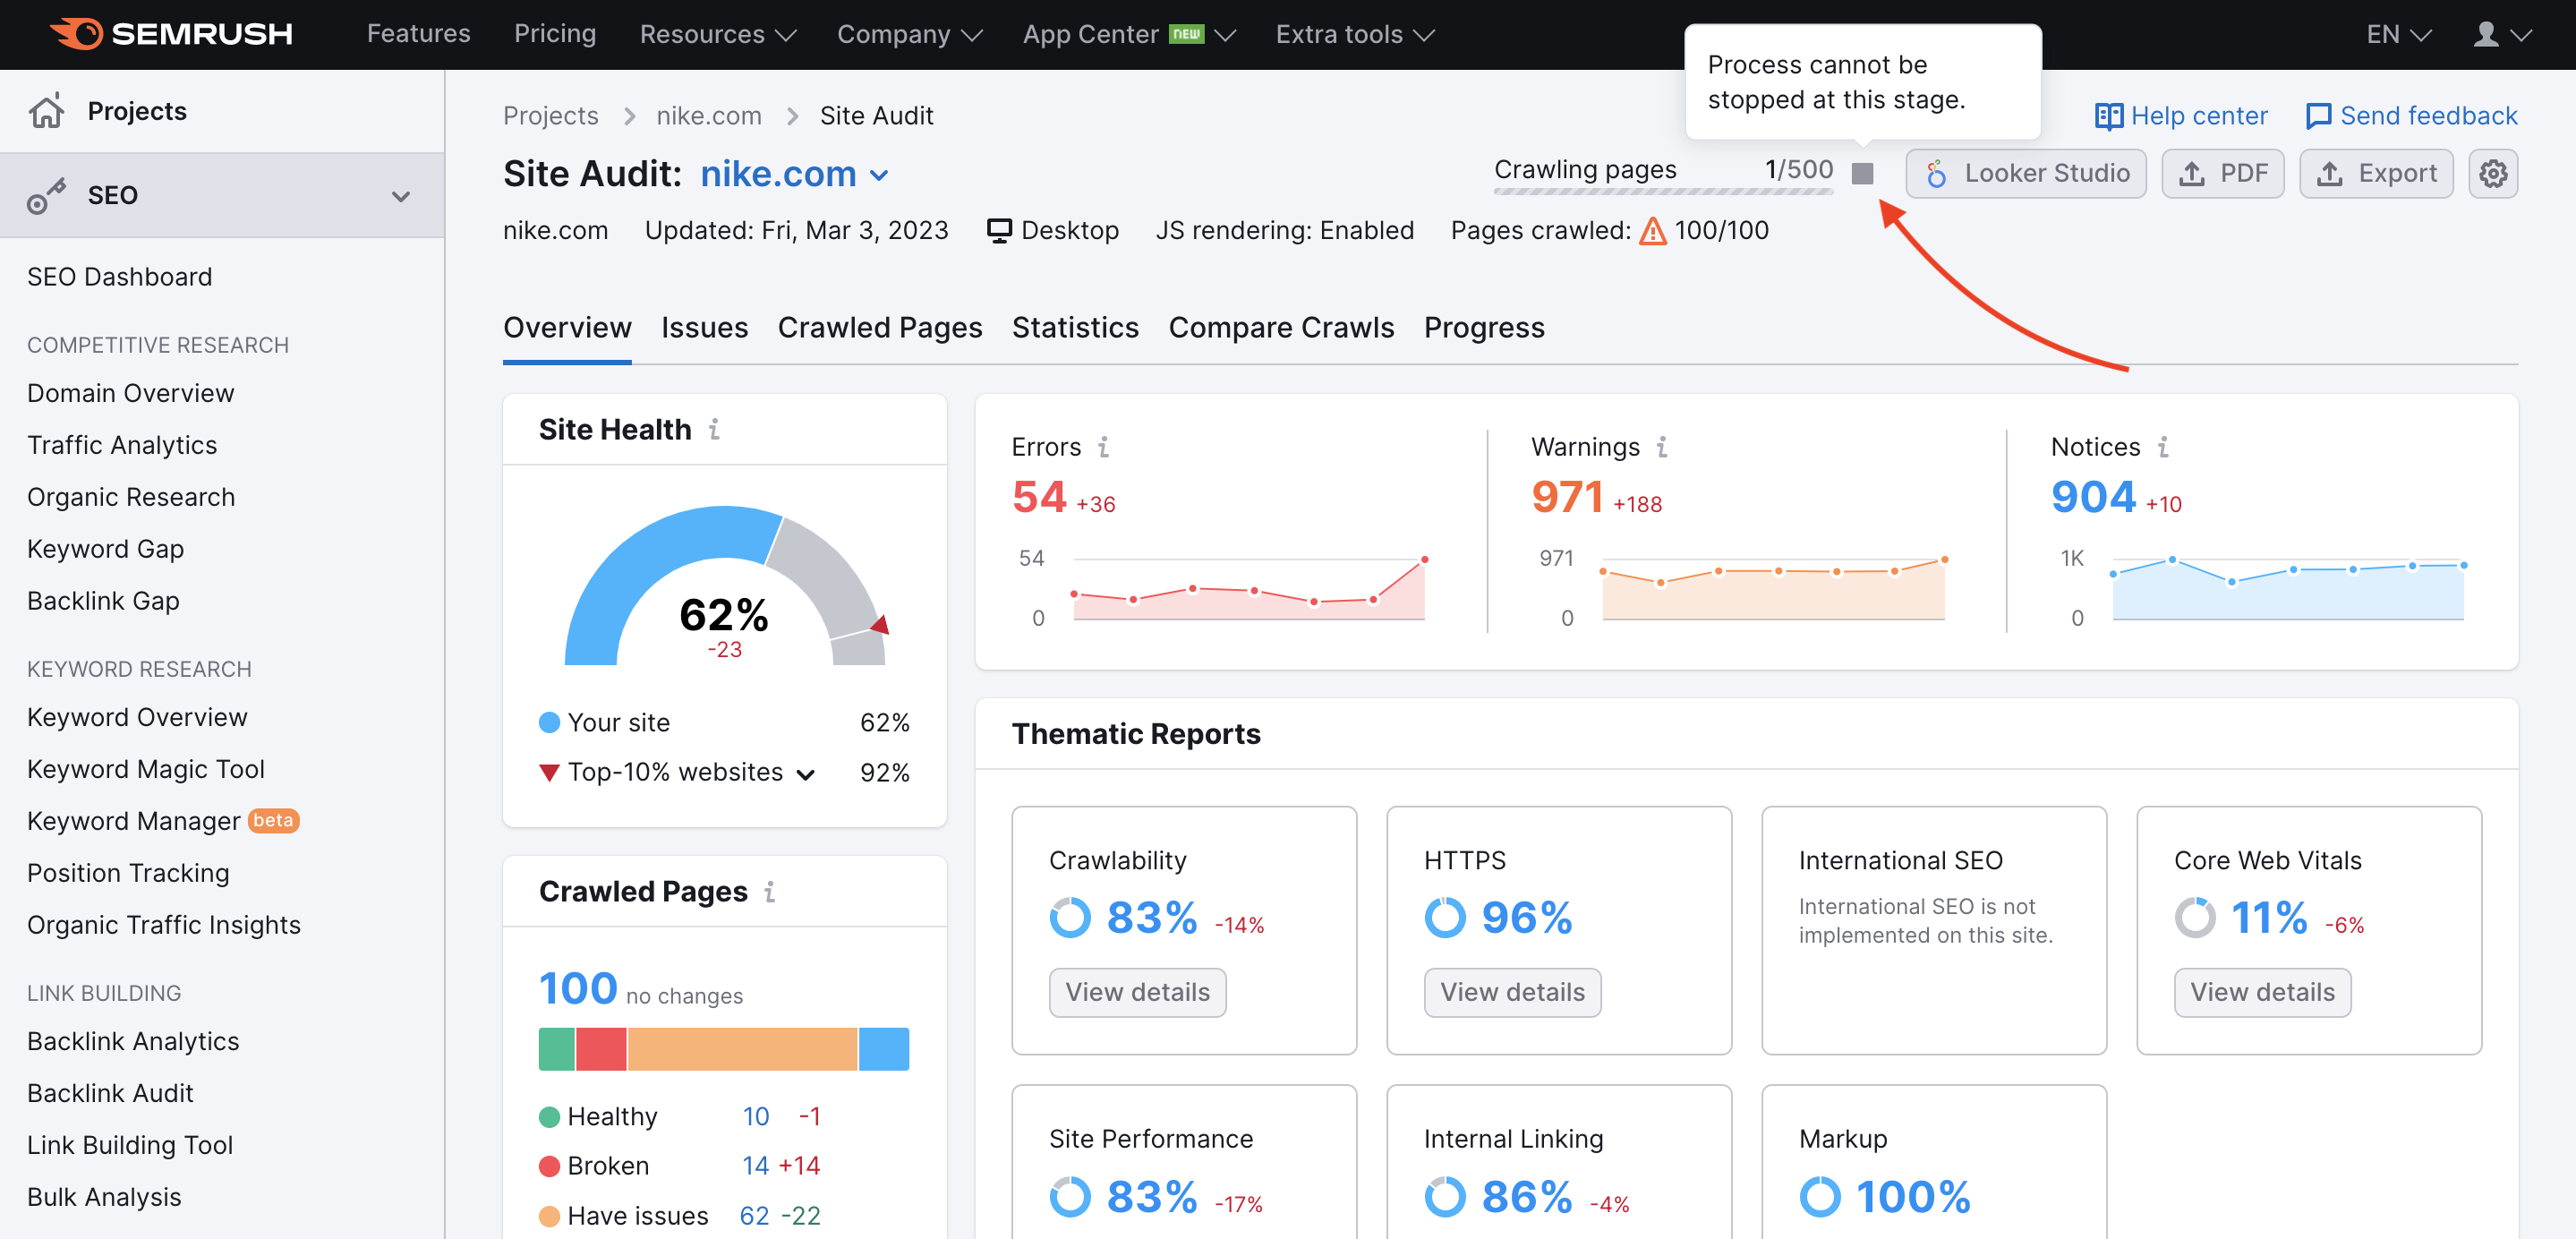This screenshot has height=1239, width=2576.
Task: View details for Crawlability report
Action: point(1137,992)
